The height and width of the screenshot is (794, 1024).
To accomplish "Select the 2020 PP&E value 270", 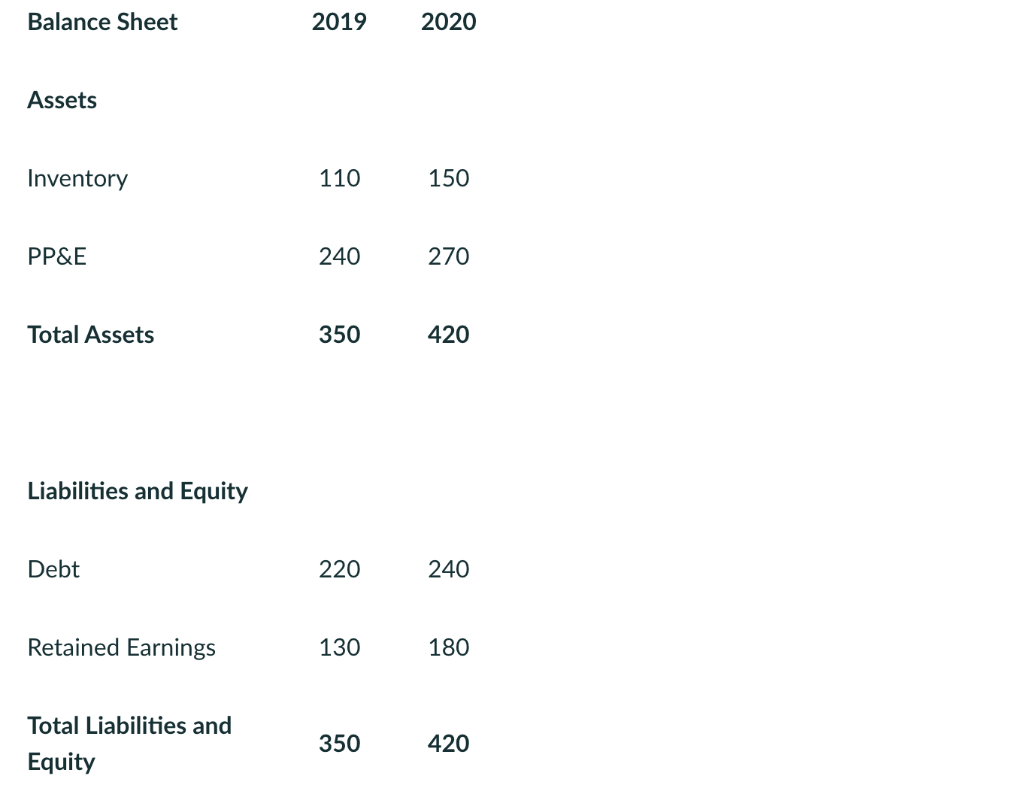I will coord(448,257).
